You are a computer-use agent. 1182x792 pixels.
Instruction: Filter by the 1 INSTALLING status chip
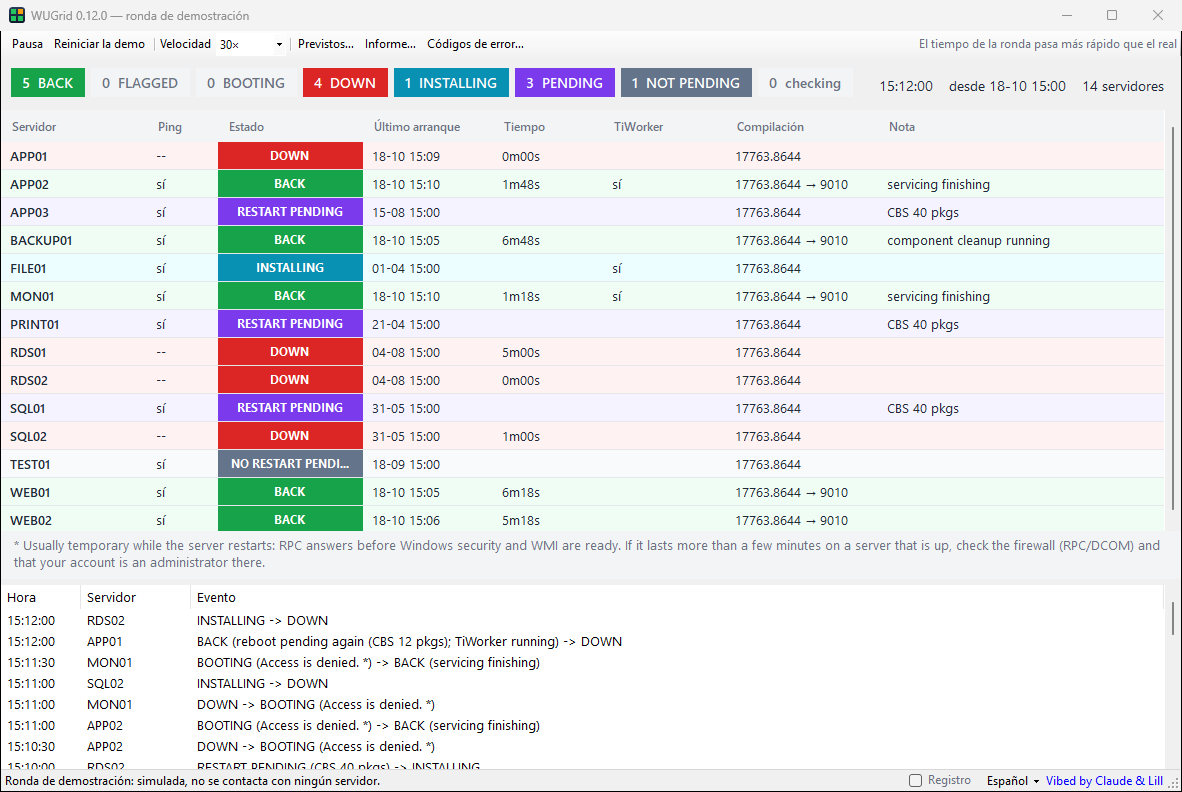pos(451,83)
